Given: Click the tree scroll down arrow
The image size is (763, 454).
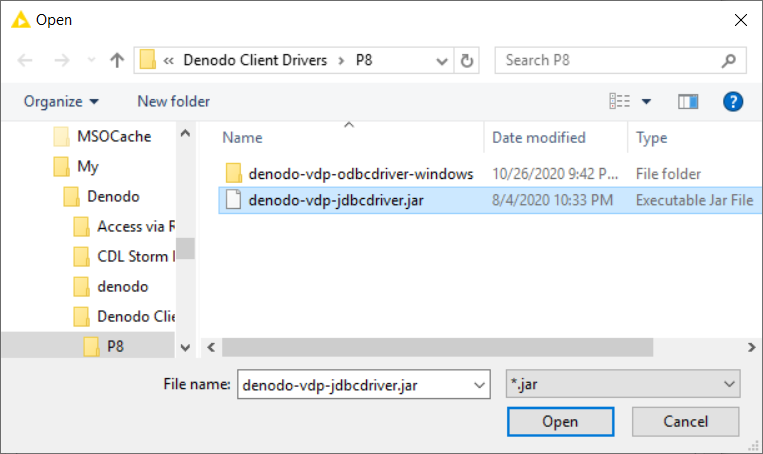Looking at the screenshot, I should click(x=185, y=347).
